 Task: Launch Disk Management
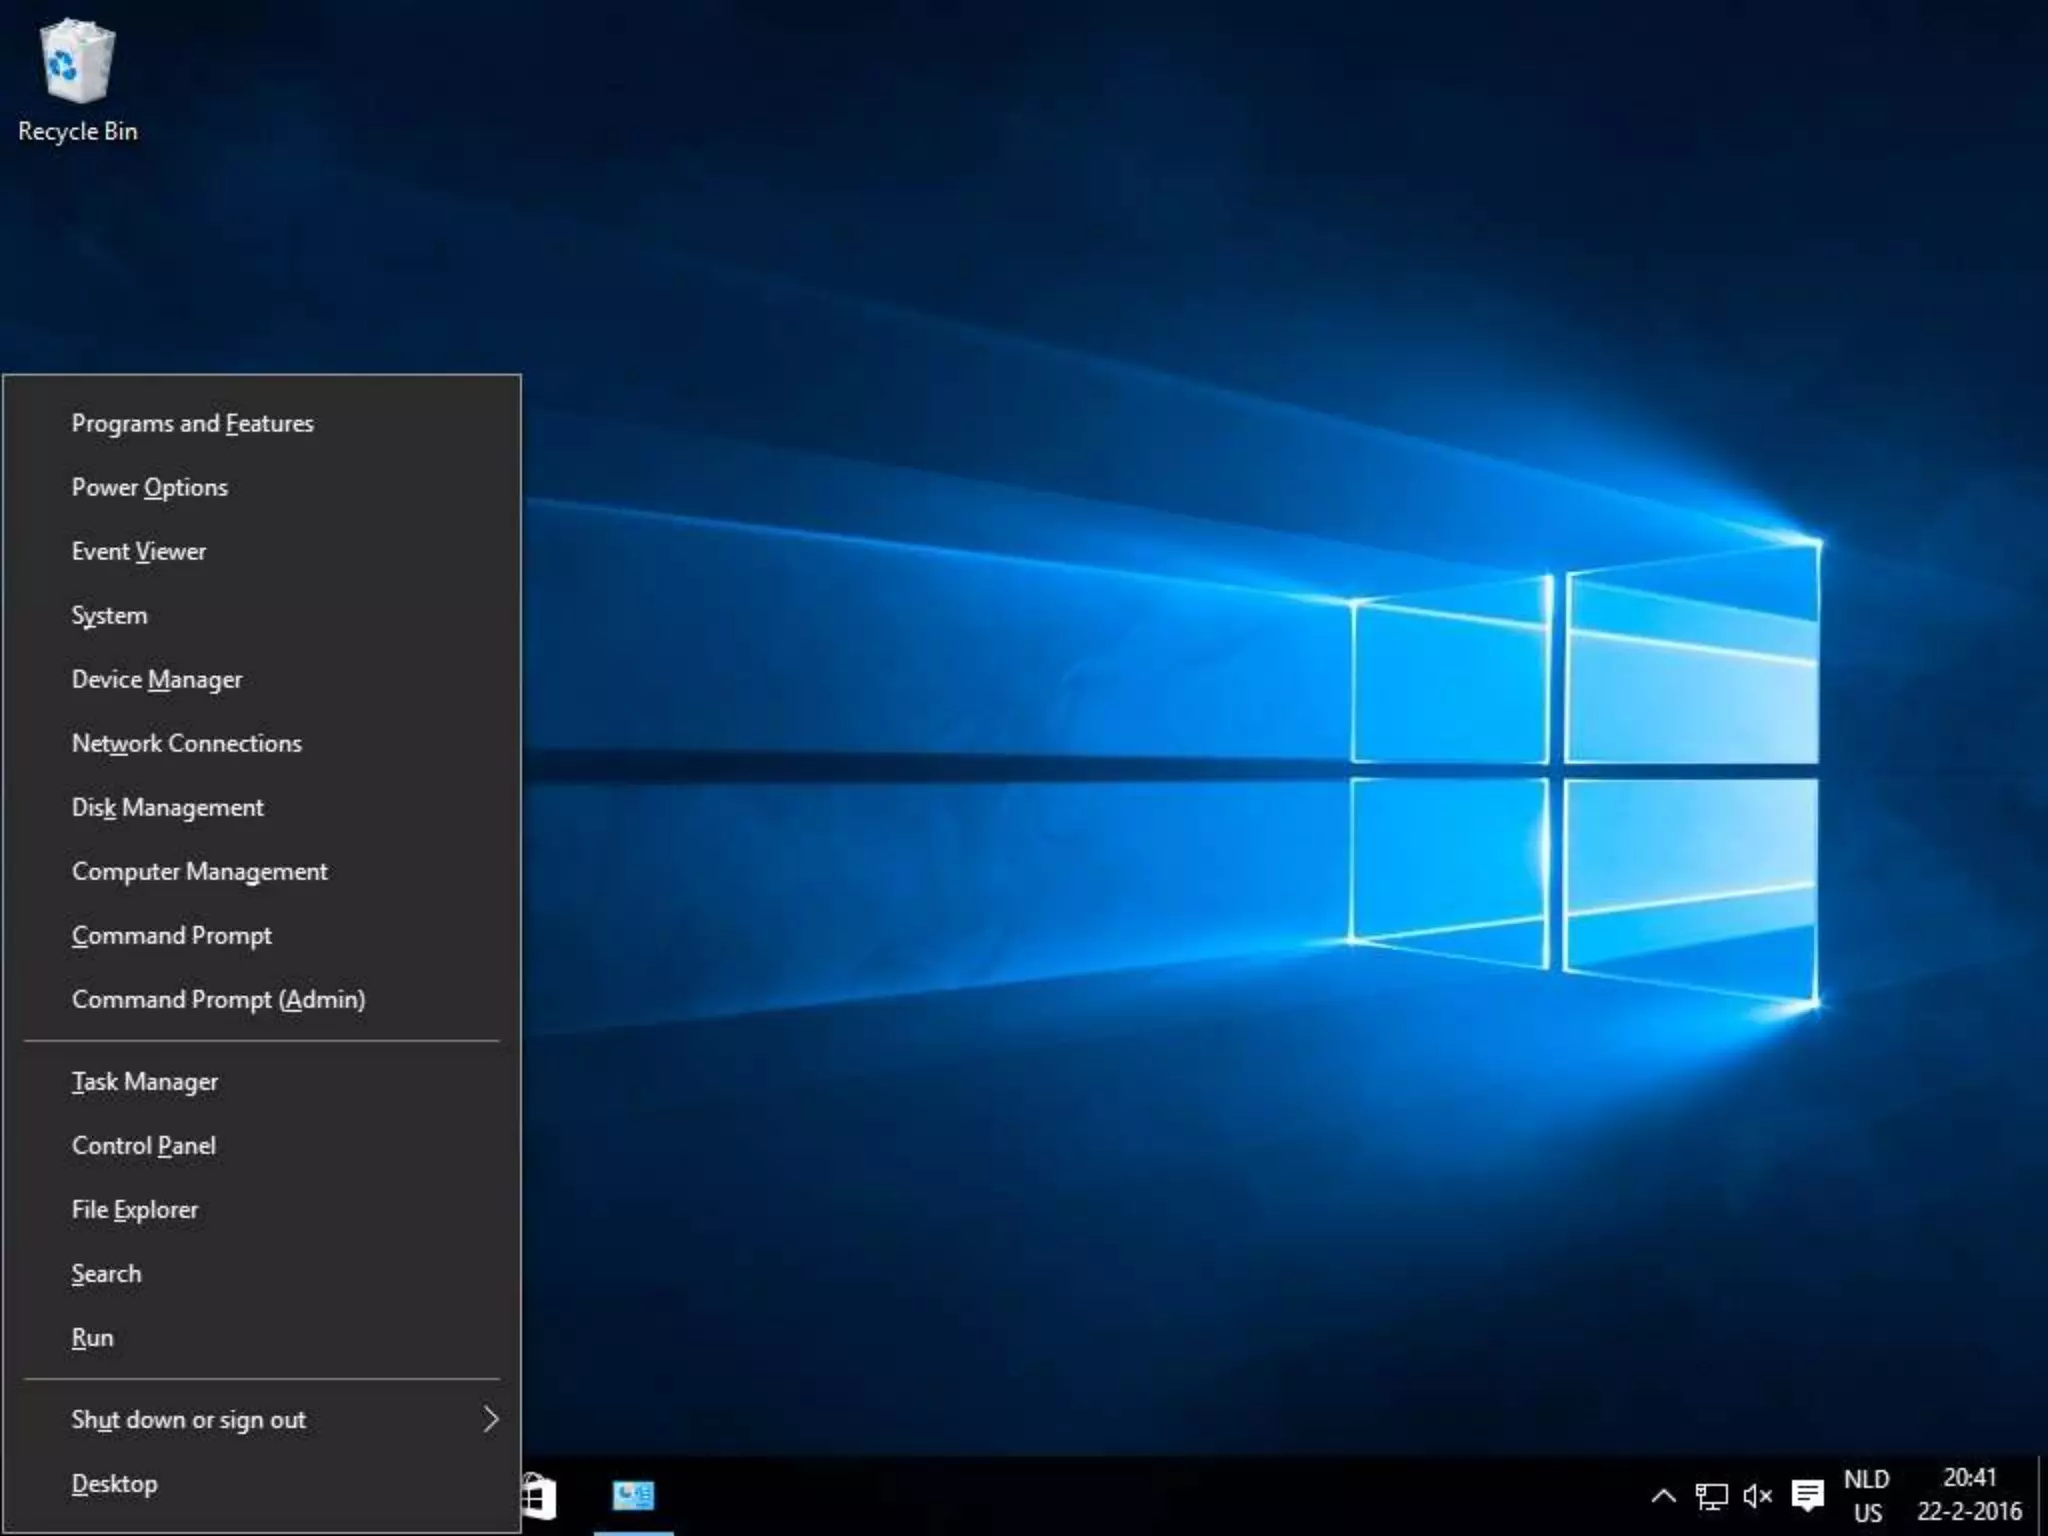click(262, 807)
